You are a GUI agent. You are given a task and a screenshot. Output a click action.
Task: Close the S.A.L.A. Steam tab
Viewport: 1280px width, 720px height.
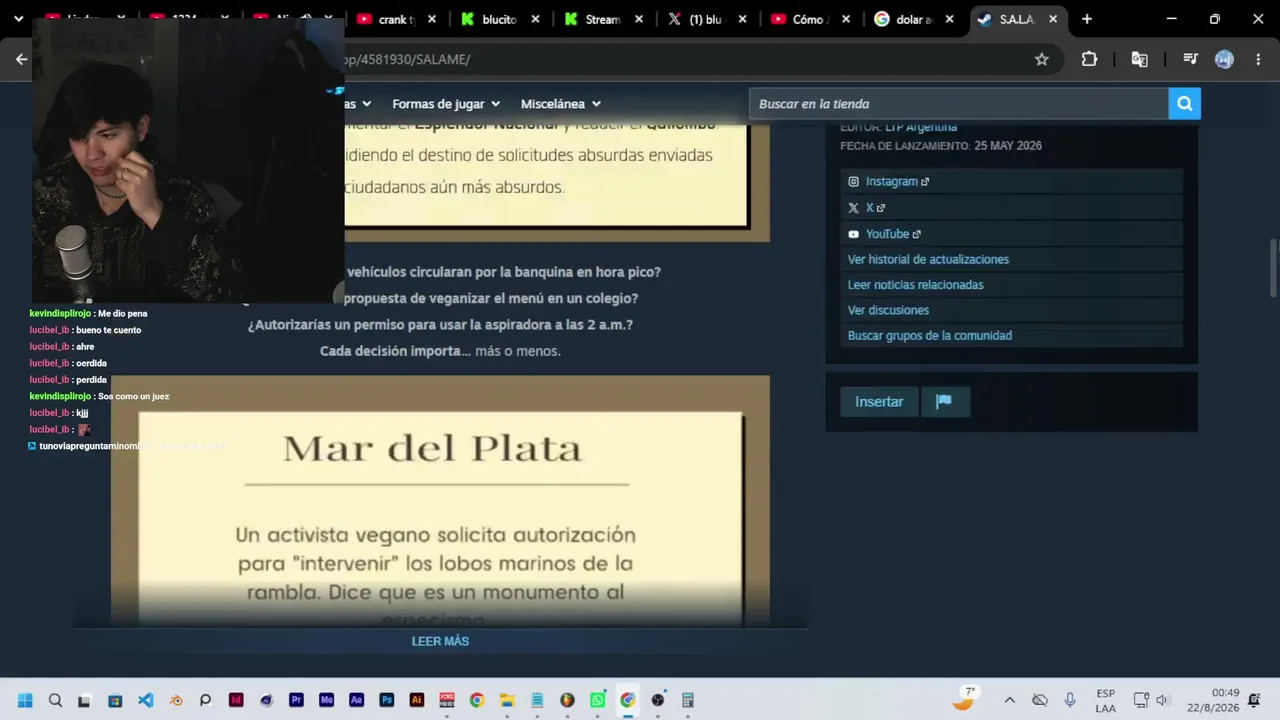1053,19
